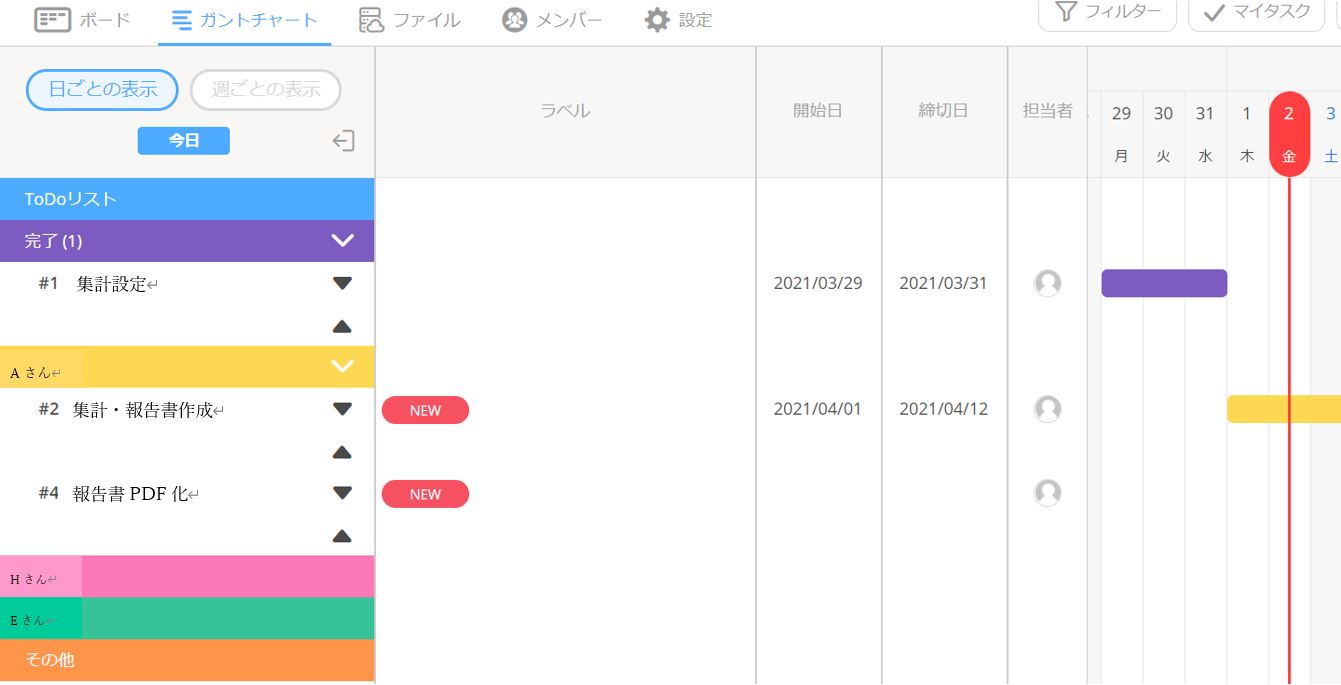Select the その他 group row
The height and width of the screenshot is (685, 1341).
pos(187,660)
